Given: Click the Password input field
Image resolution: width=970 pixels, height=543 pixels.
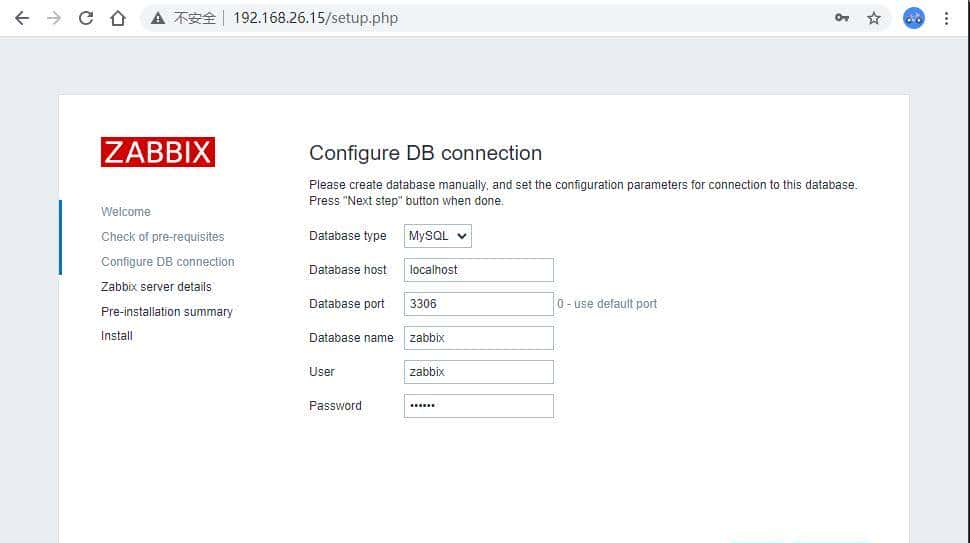Looking at the screenshot, I should pyautogui.click(x=479, y=406).
